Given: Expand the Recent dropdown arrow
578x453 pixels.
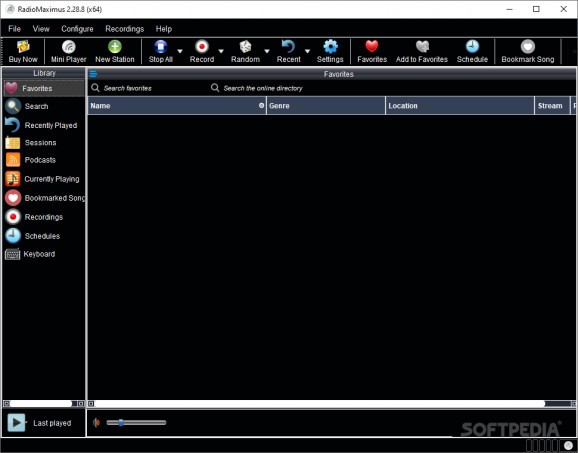Looking at the screenshot, I should pyautogui.click(x=307, y=51).
